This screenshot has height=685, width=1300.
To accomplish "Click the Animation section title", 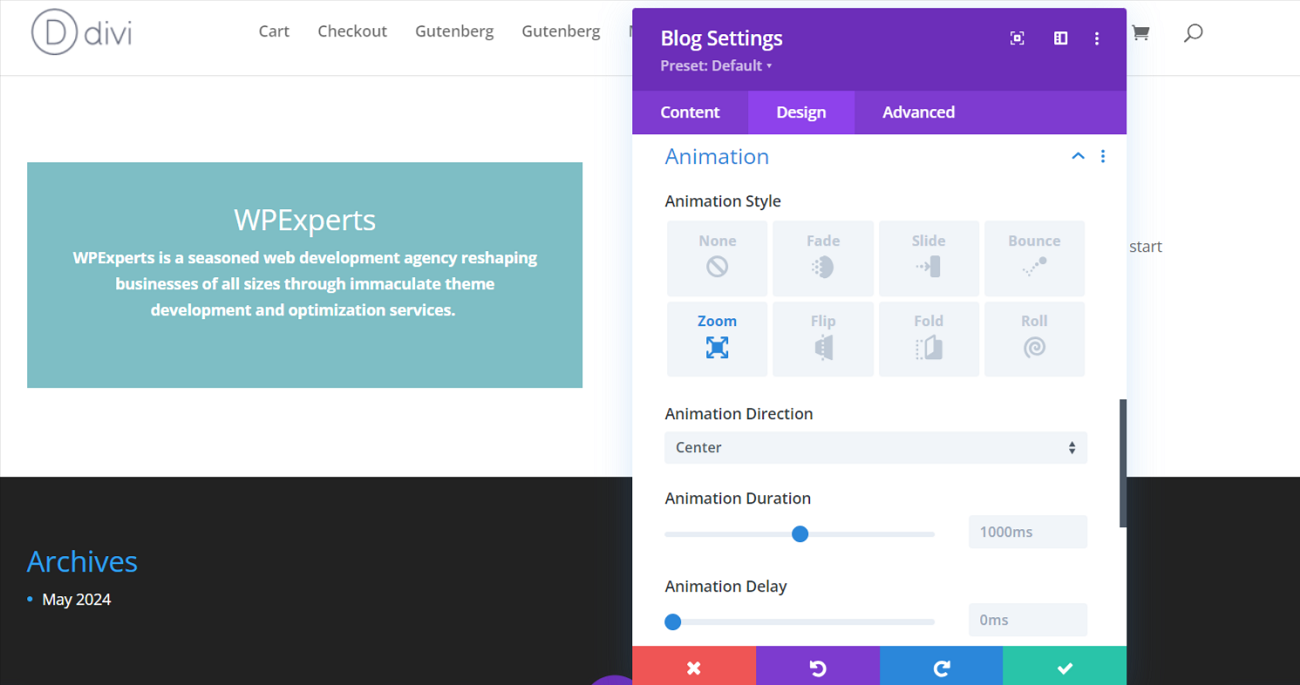I will (x=717, y=156).
